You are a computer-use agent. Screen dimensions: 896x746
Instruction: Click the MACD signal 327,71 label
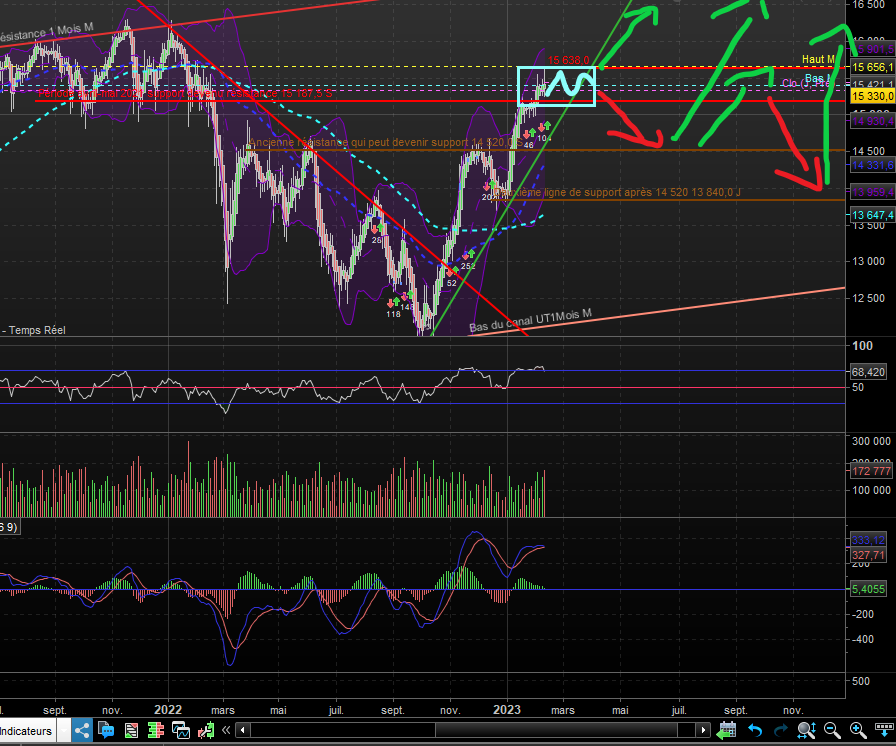pos(868,555)
